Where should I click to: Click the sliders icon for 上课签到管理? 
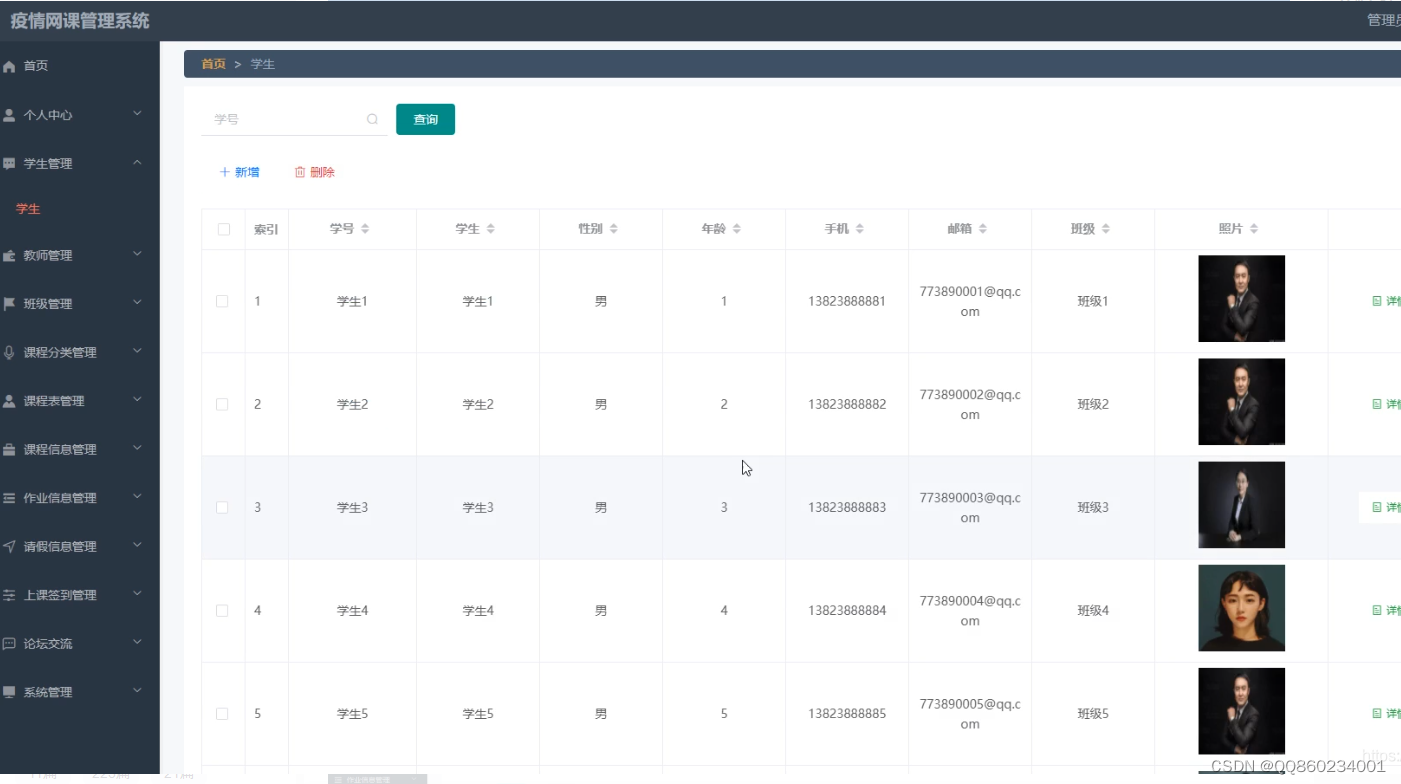(9, 595)
